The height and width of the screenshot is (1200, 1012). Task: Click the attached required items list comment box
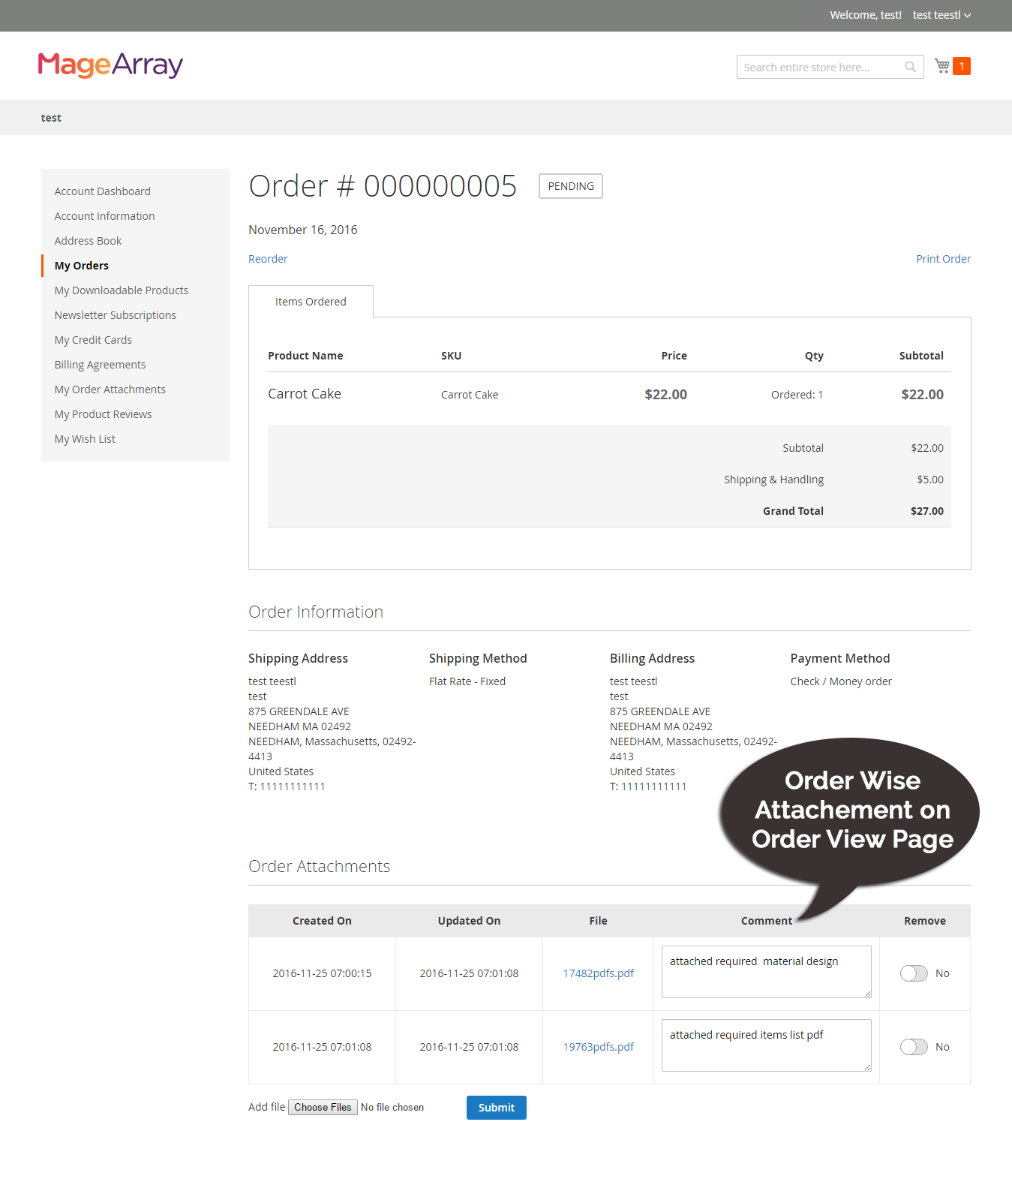click(x=764, y=1045)
